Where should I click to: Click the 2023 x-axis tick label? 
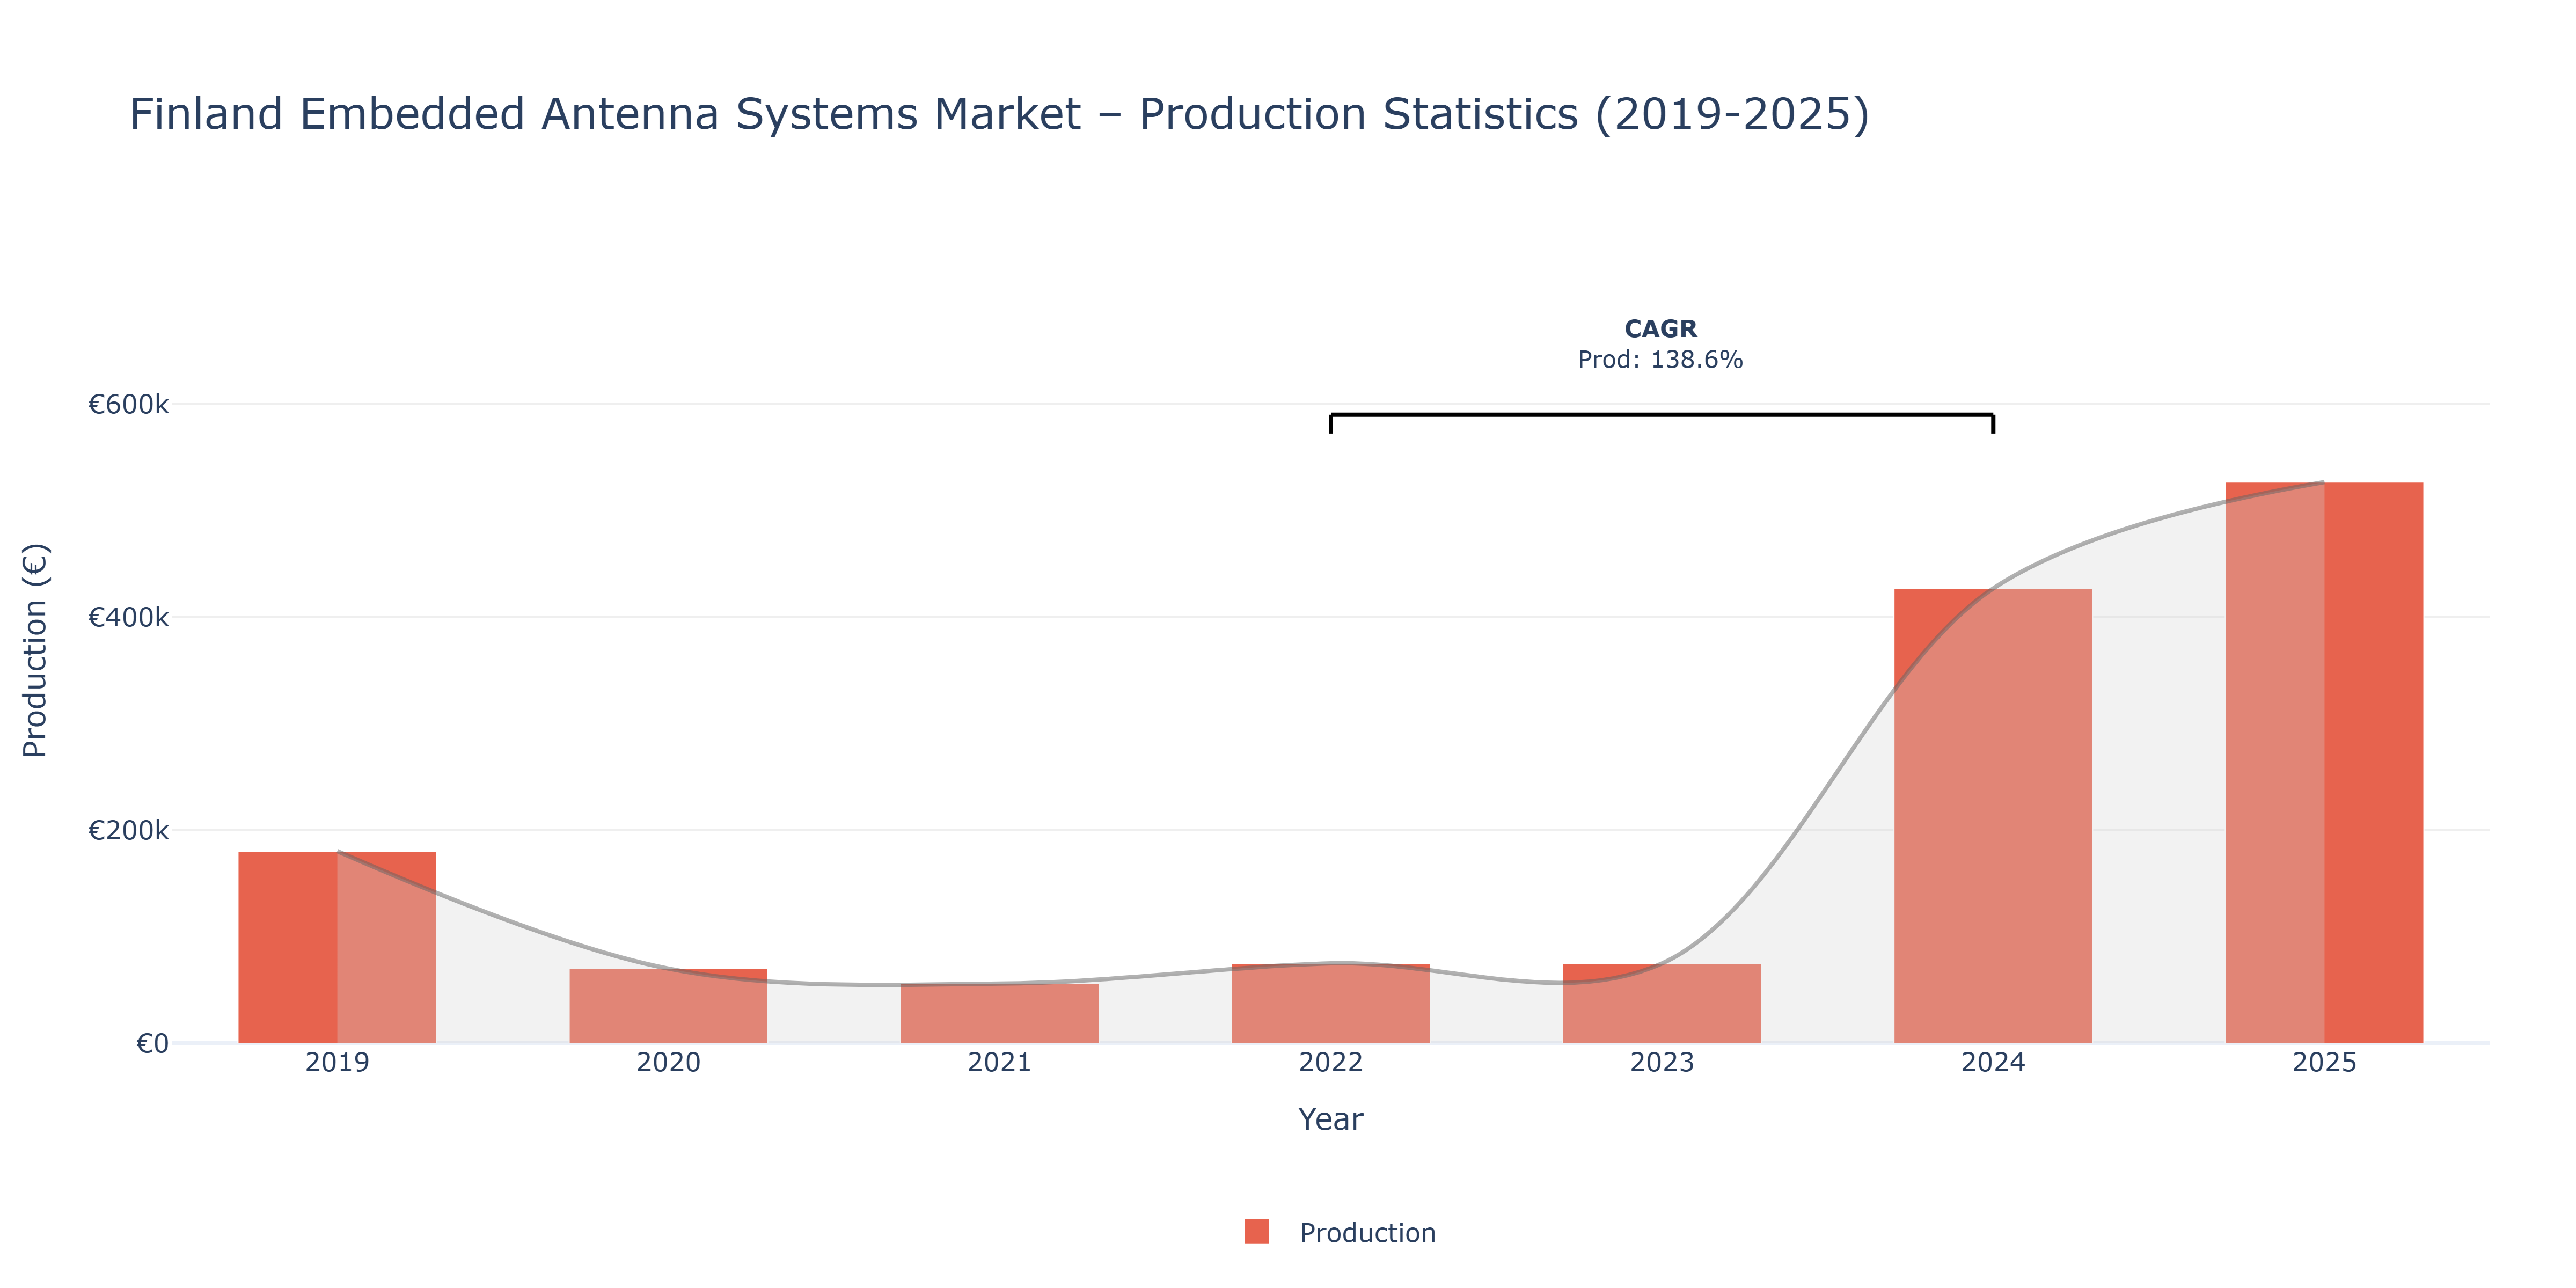point(1661,1062)
